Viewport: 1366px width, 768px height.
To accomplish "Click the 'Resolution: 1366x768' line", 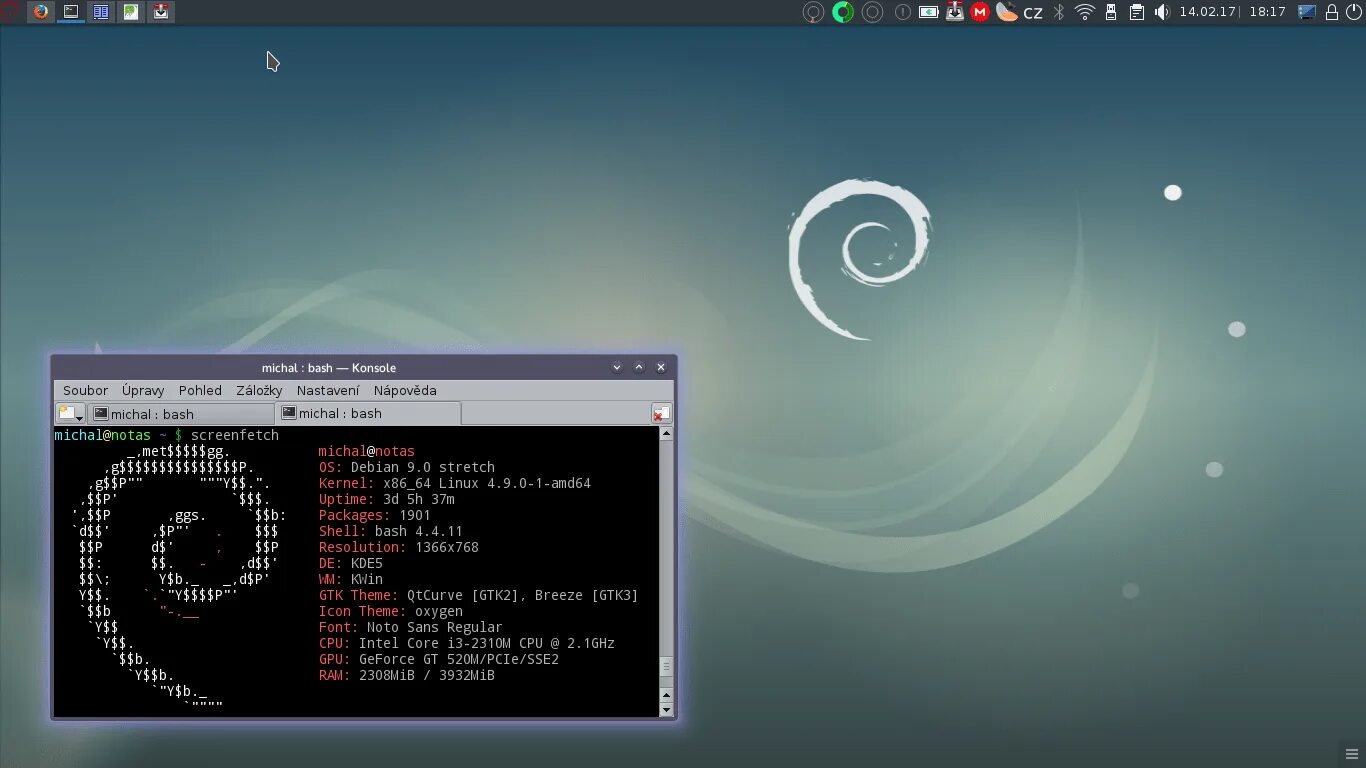I will pyautogui.click(x=399, y=547).
